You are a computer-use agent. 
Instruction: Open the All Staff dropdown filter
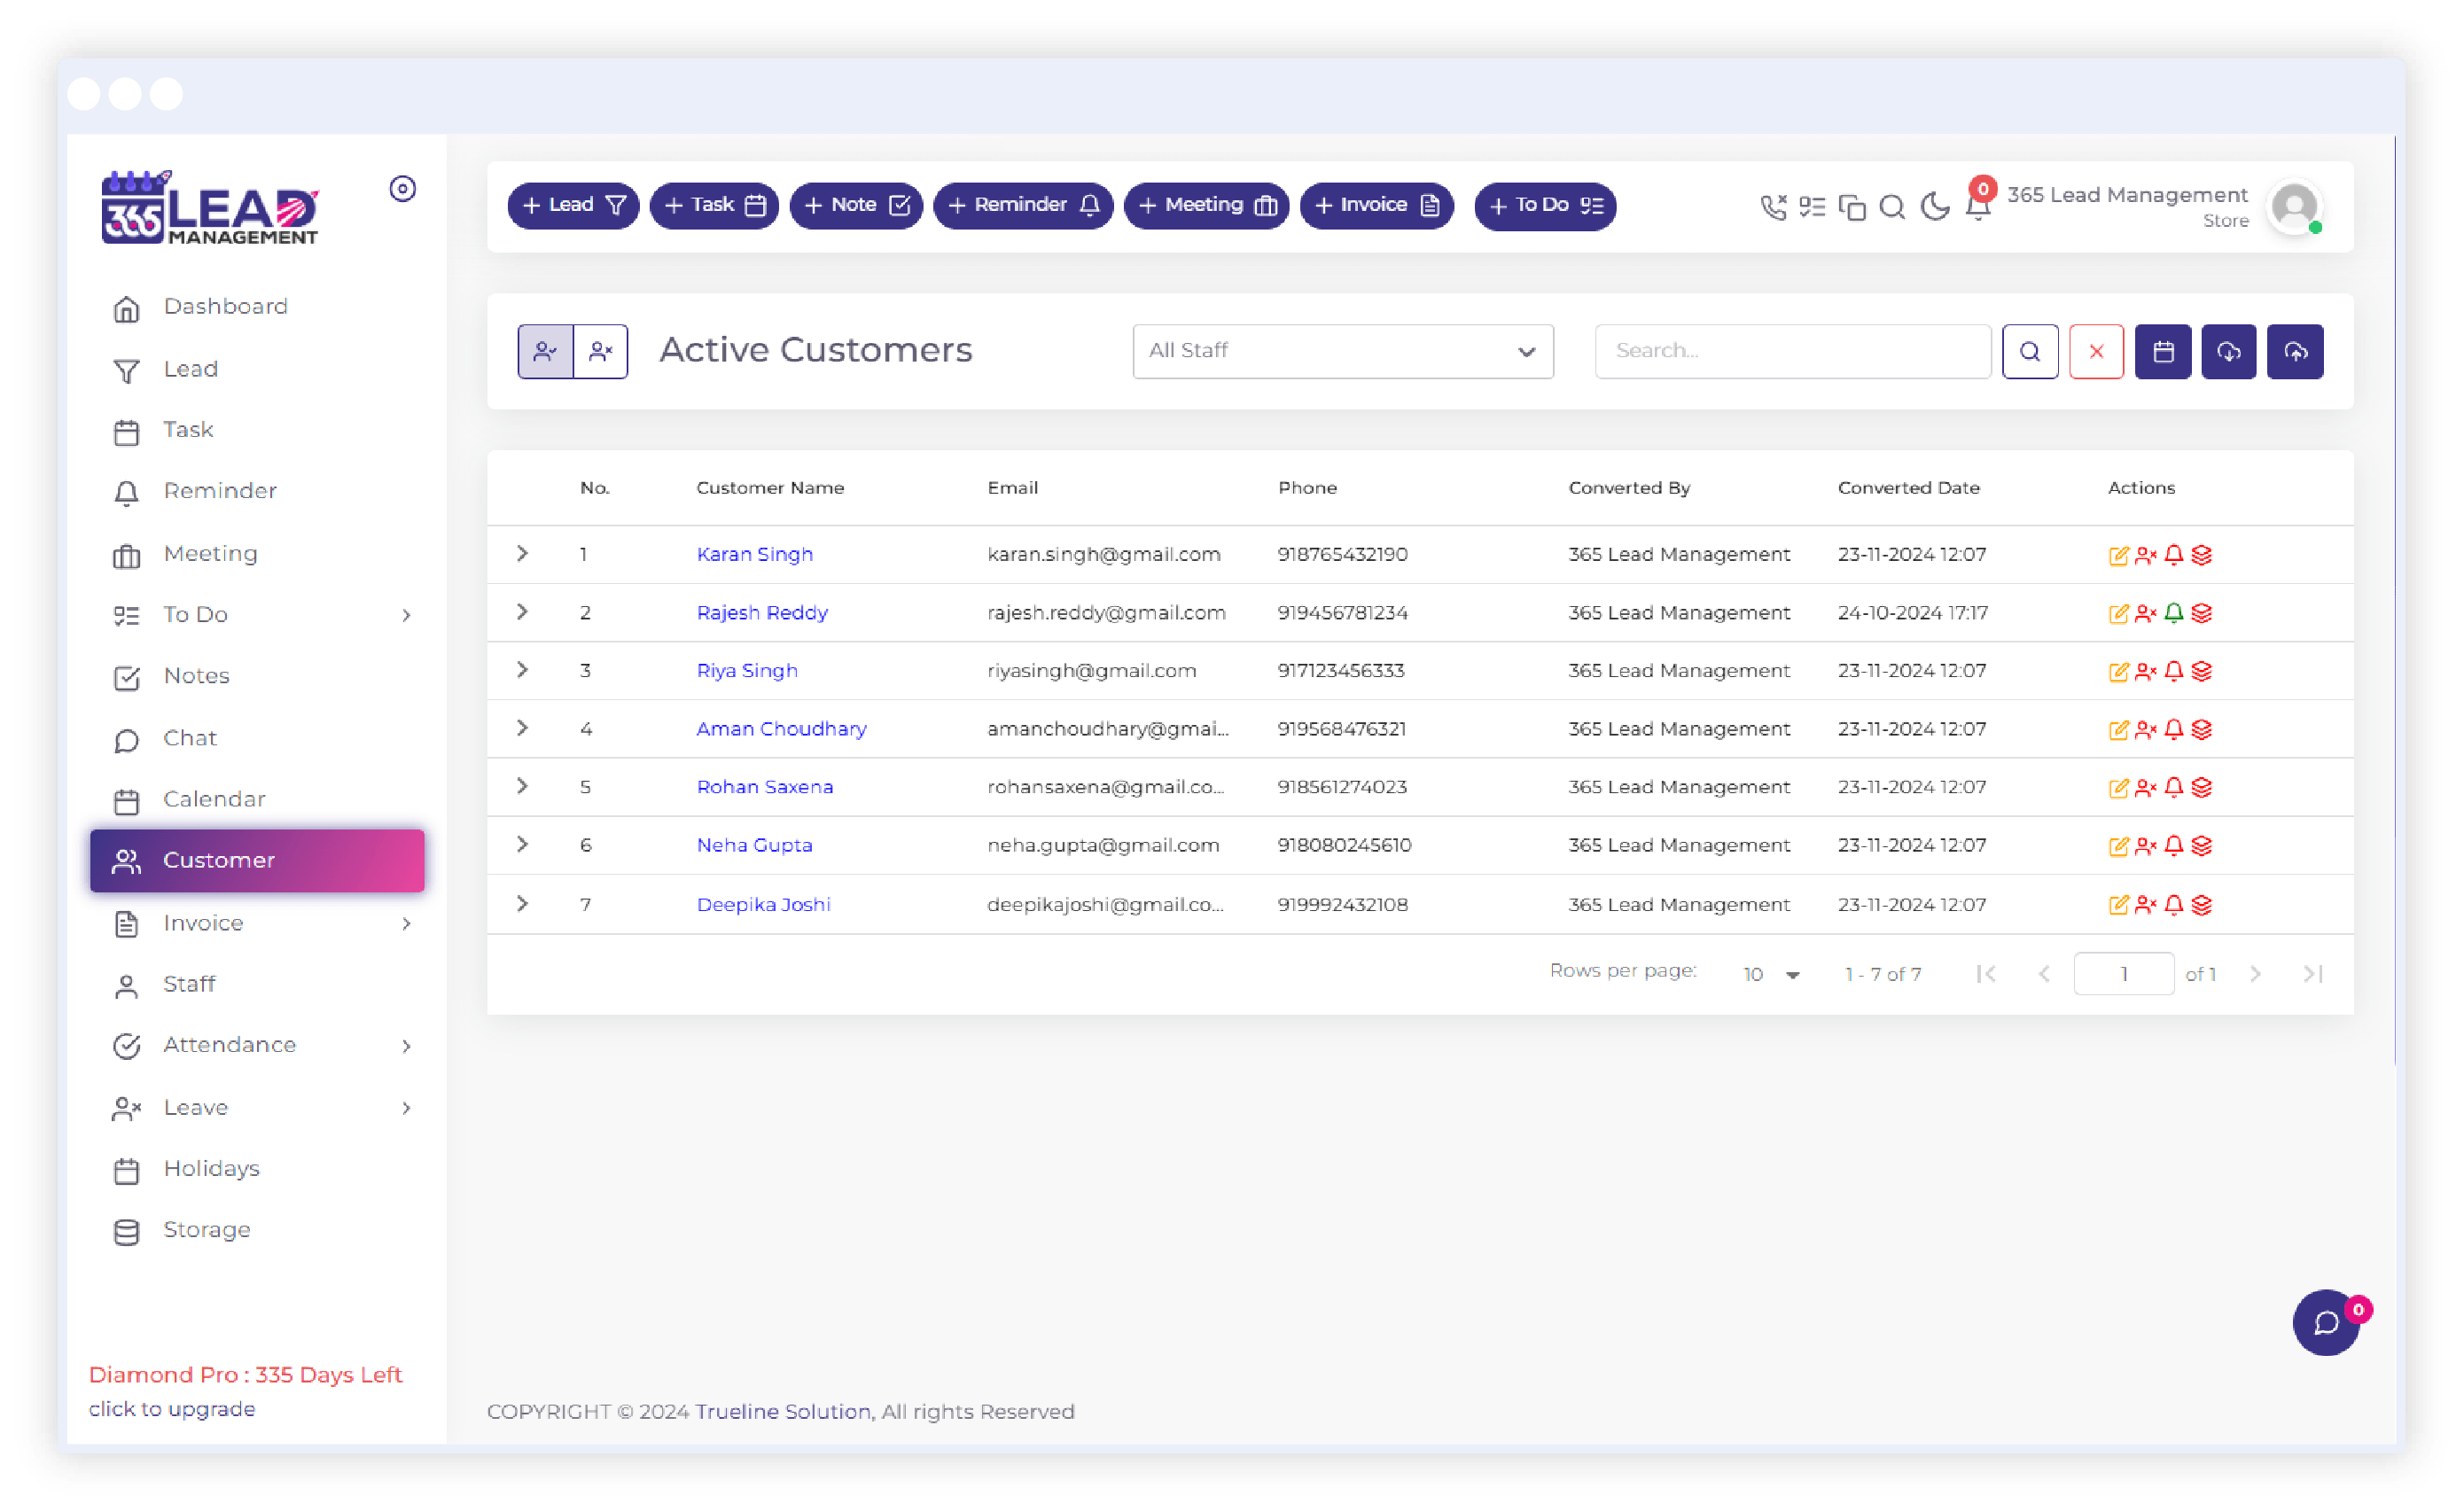click(x=1343, y=350)
